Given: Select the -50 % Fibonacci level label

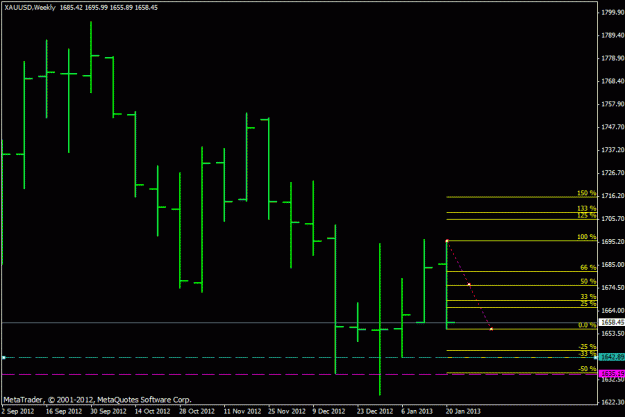Looking at the screenshot, I should (587, 369).
